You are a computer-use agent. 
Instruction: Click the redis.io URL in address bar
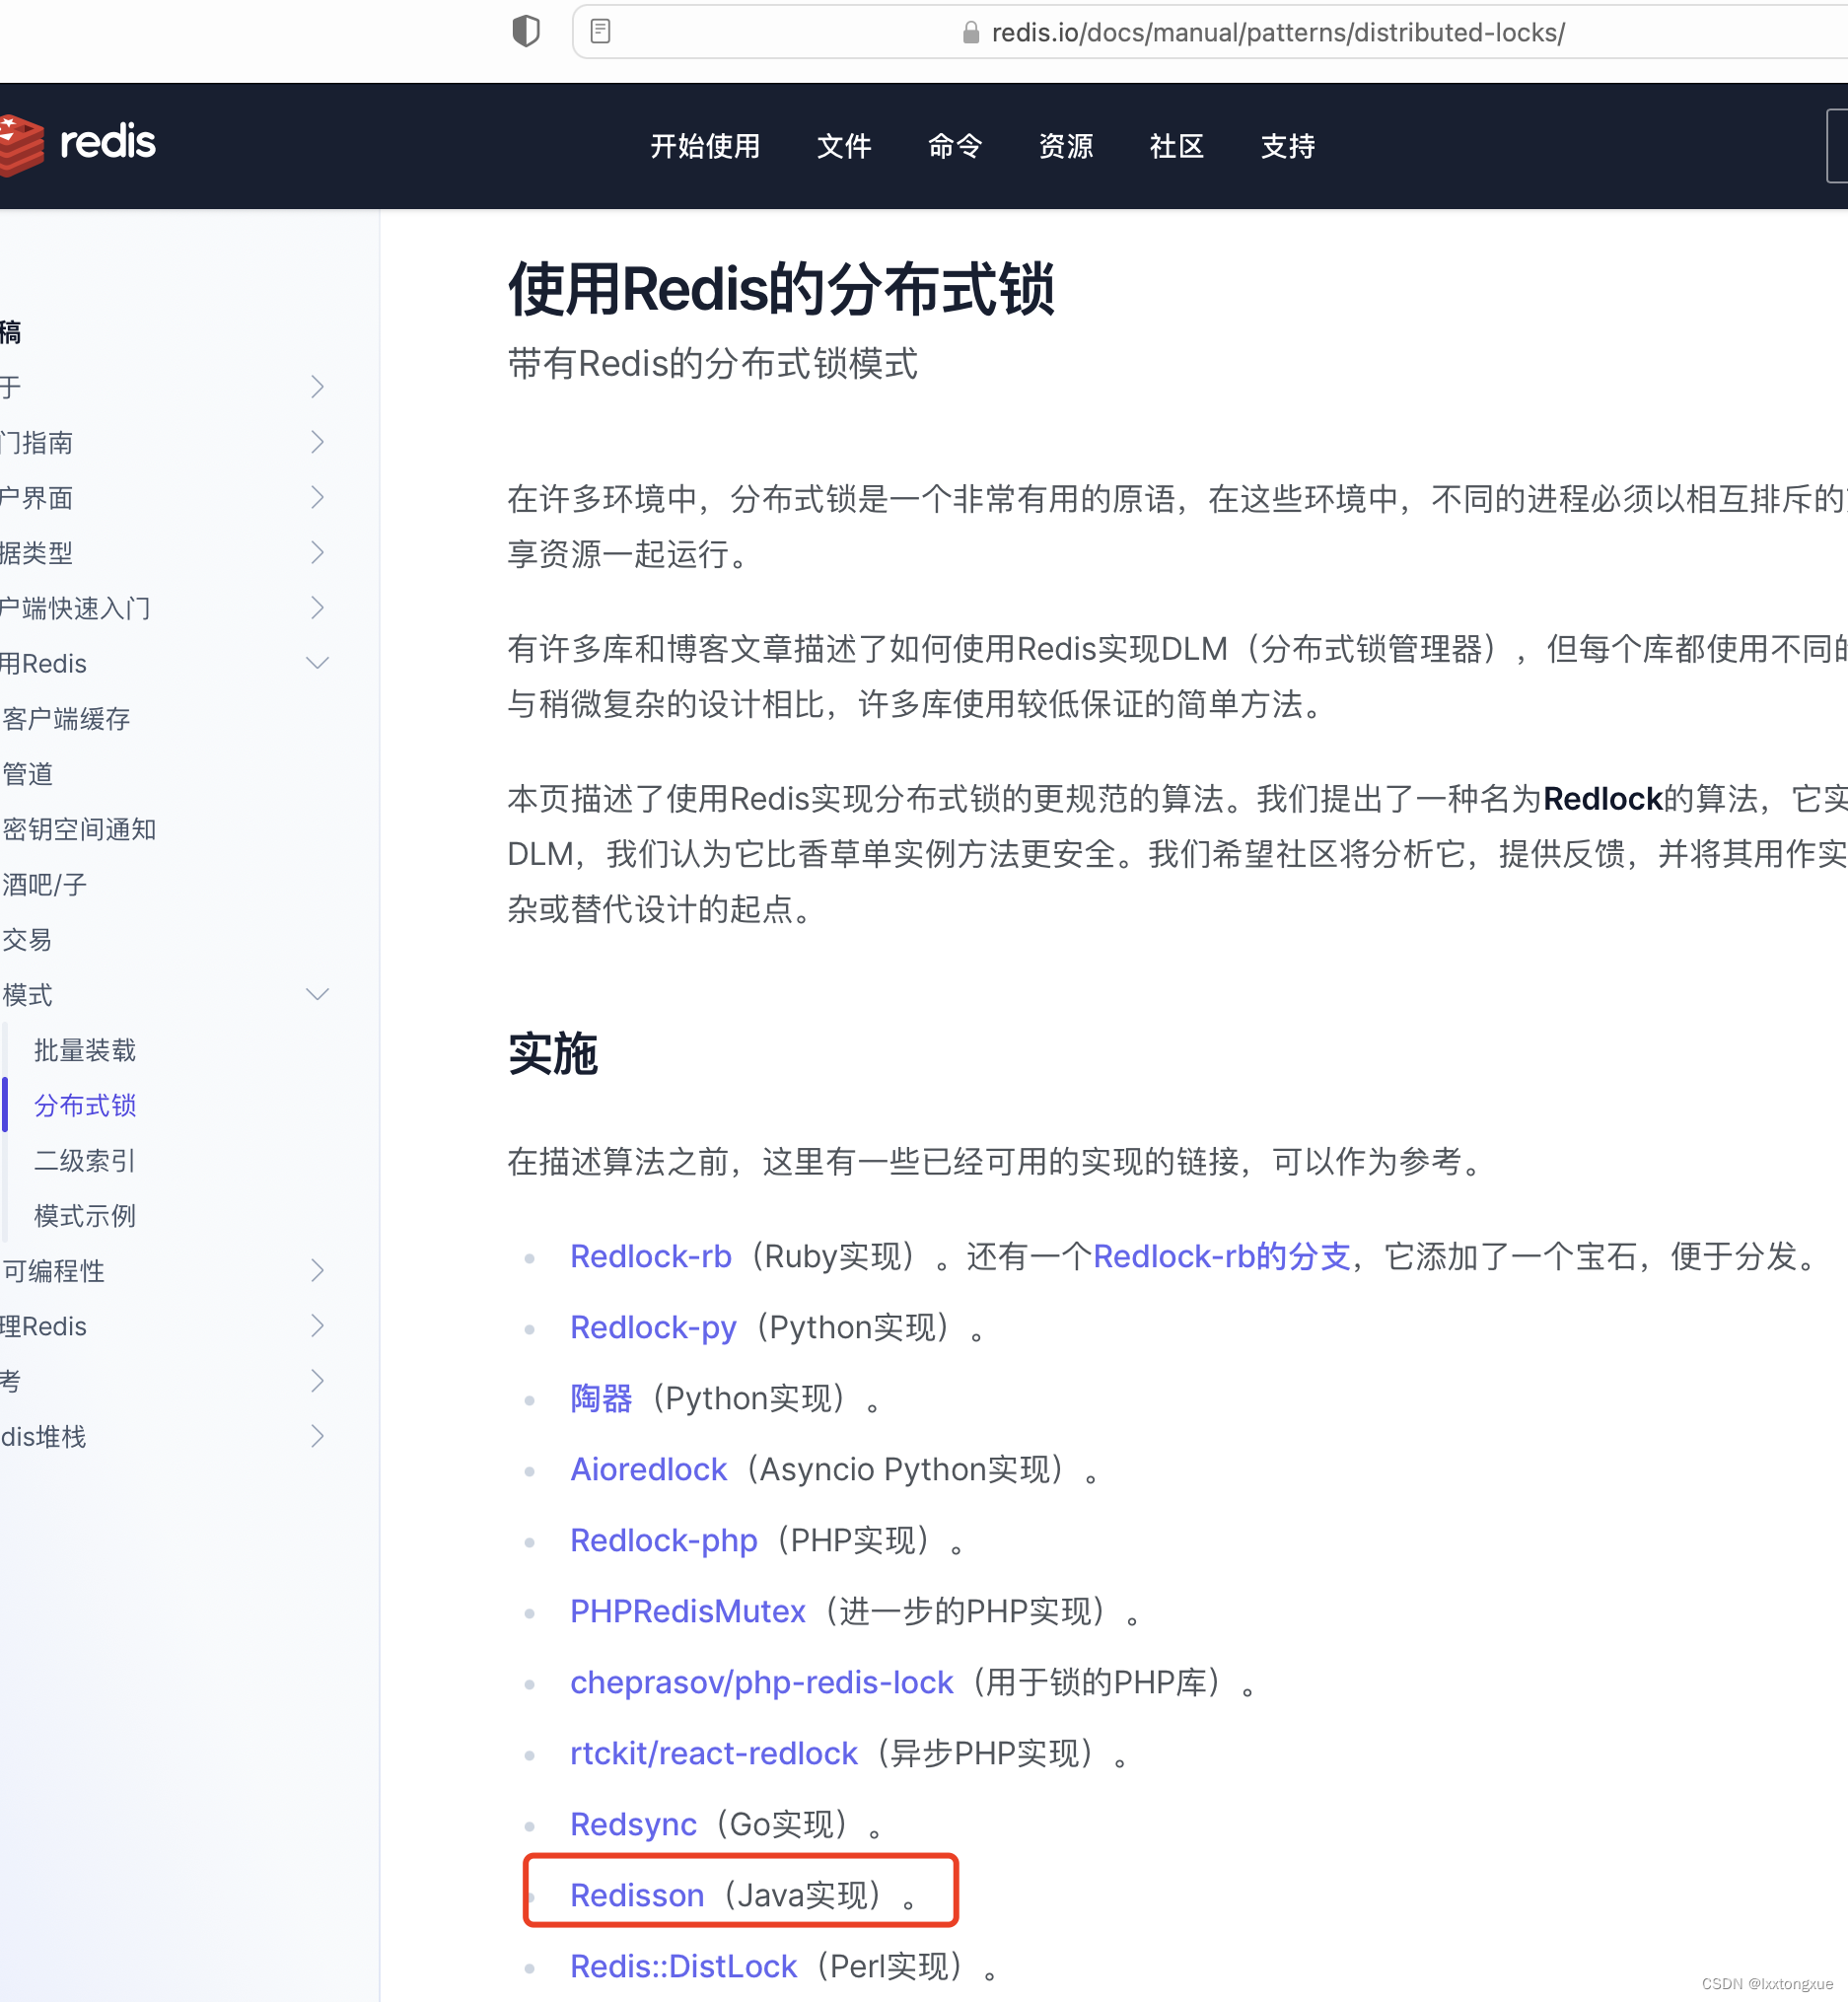point(1278,33)
